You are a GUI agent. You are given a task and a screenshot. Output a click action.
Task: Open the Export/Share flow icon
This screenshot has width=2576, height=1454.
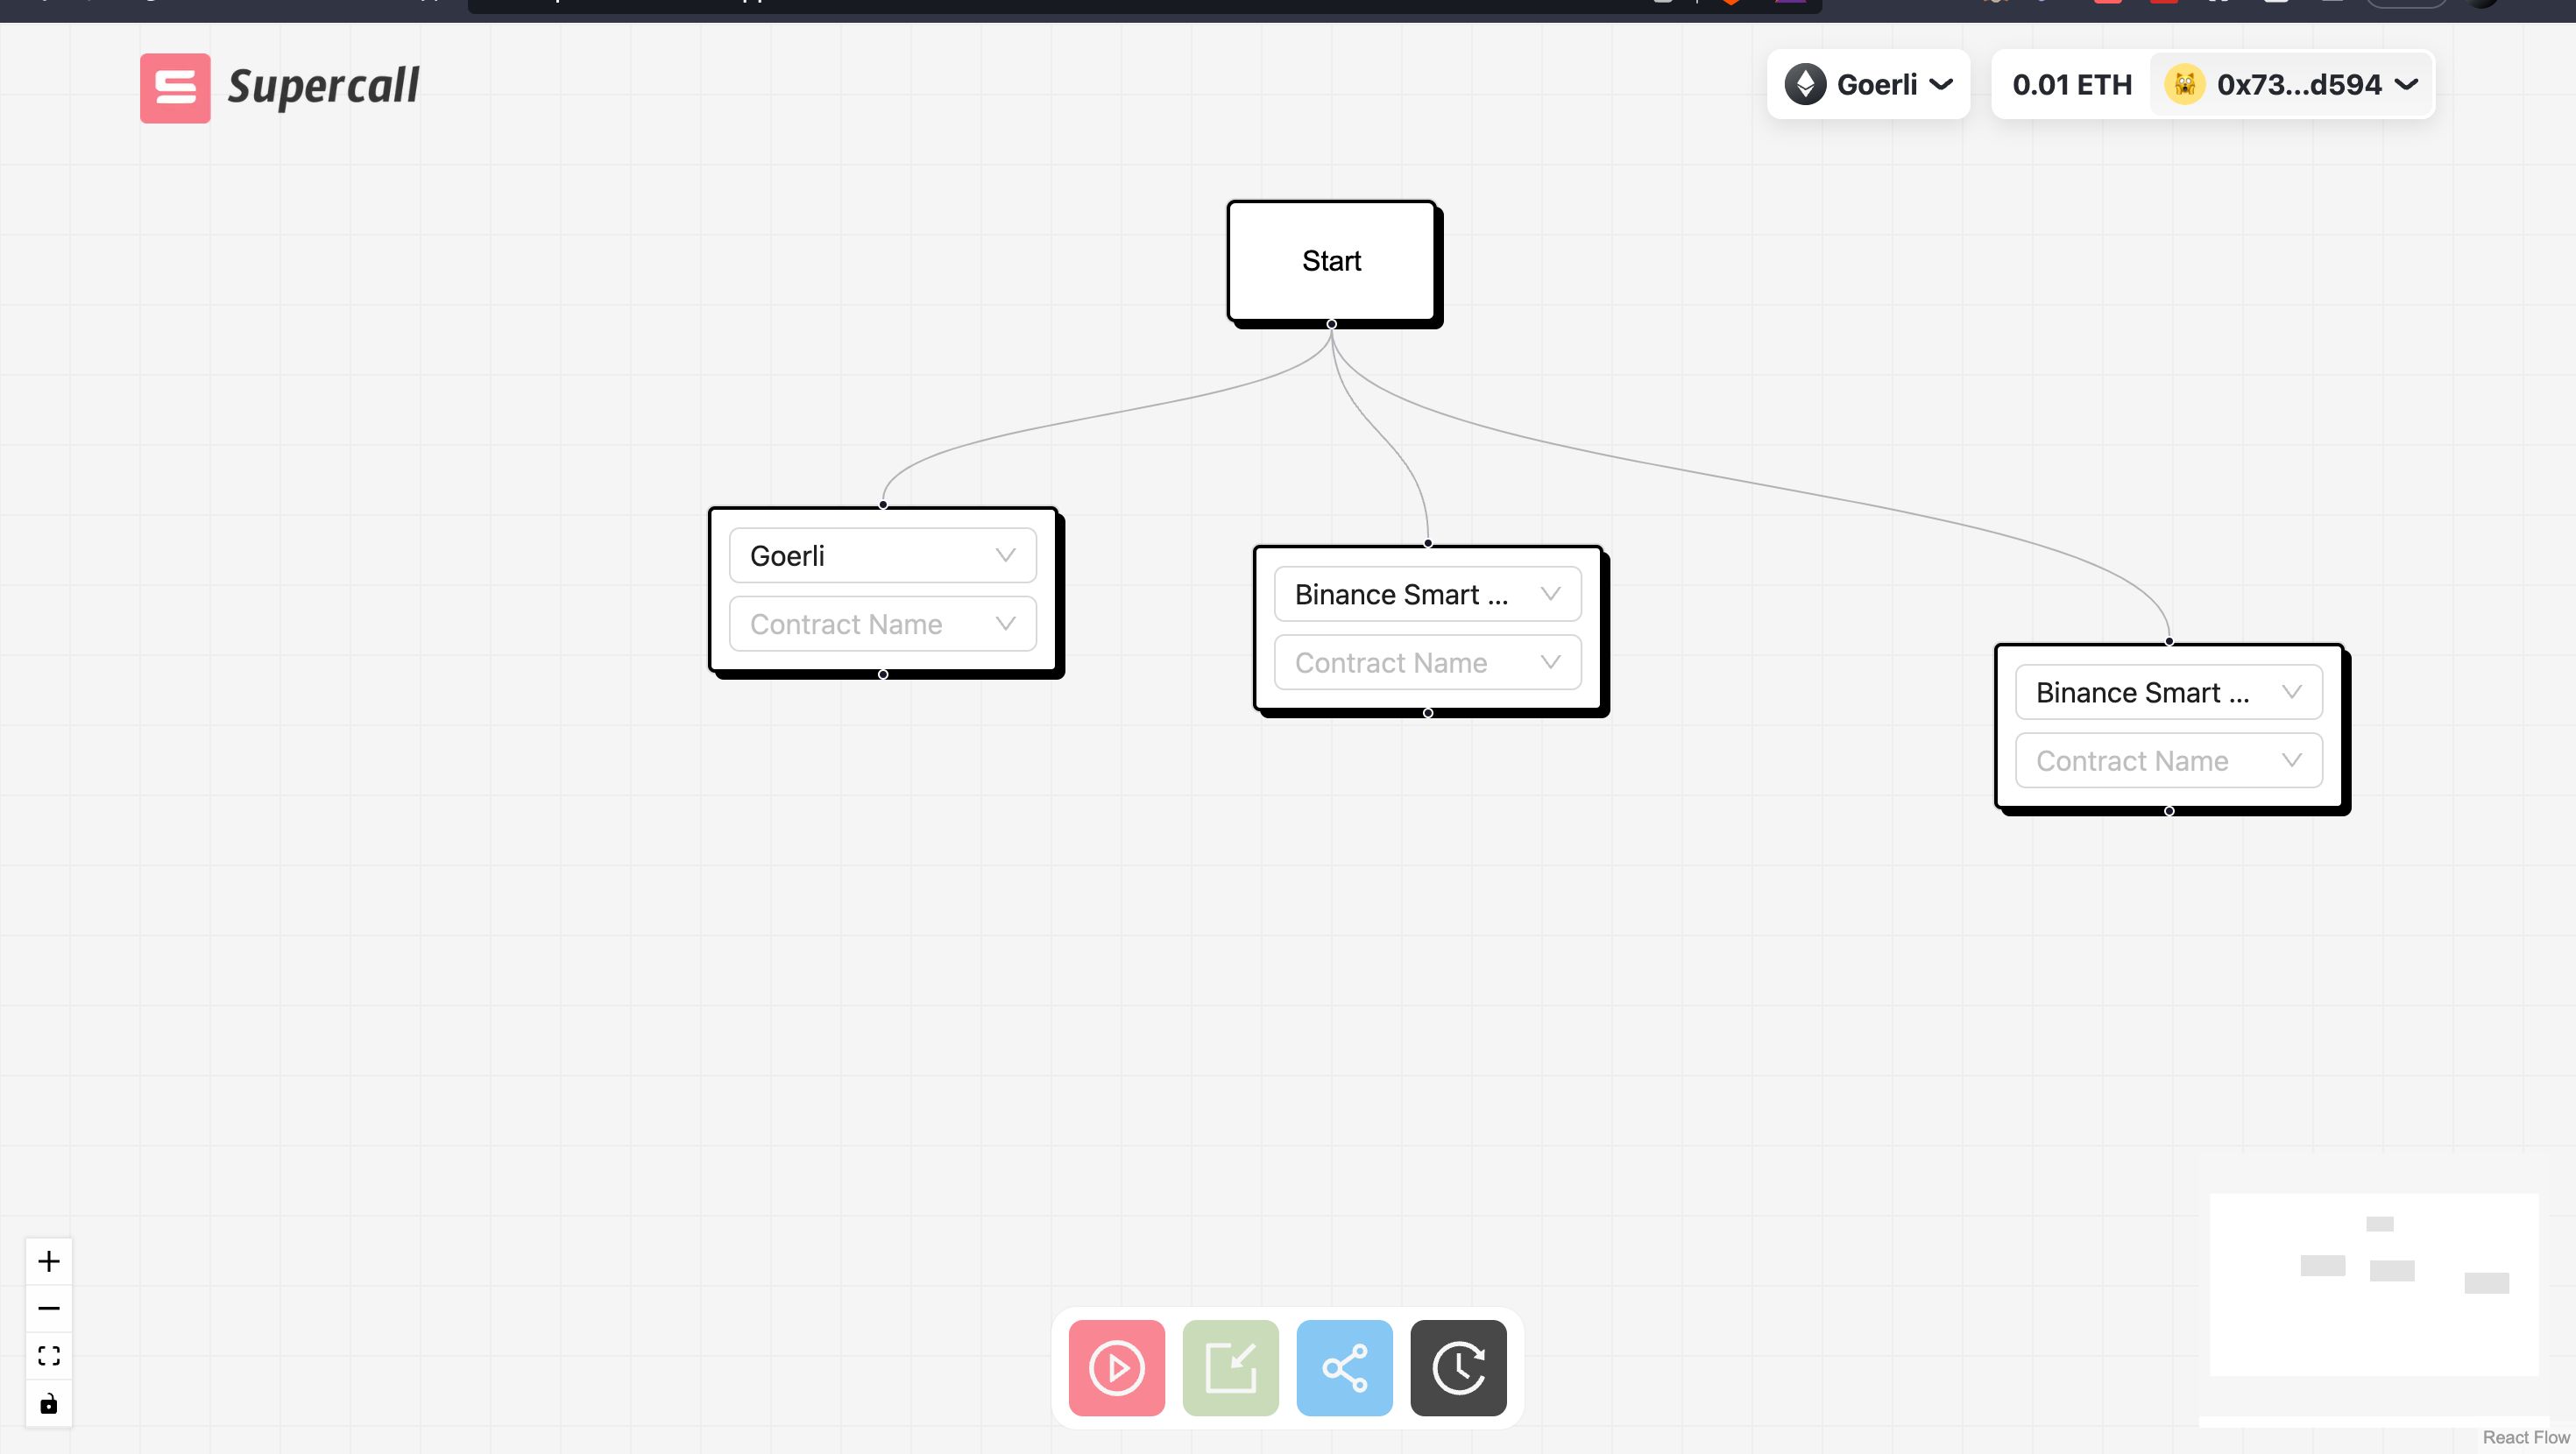tap(1345, 1367)
